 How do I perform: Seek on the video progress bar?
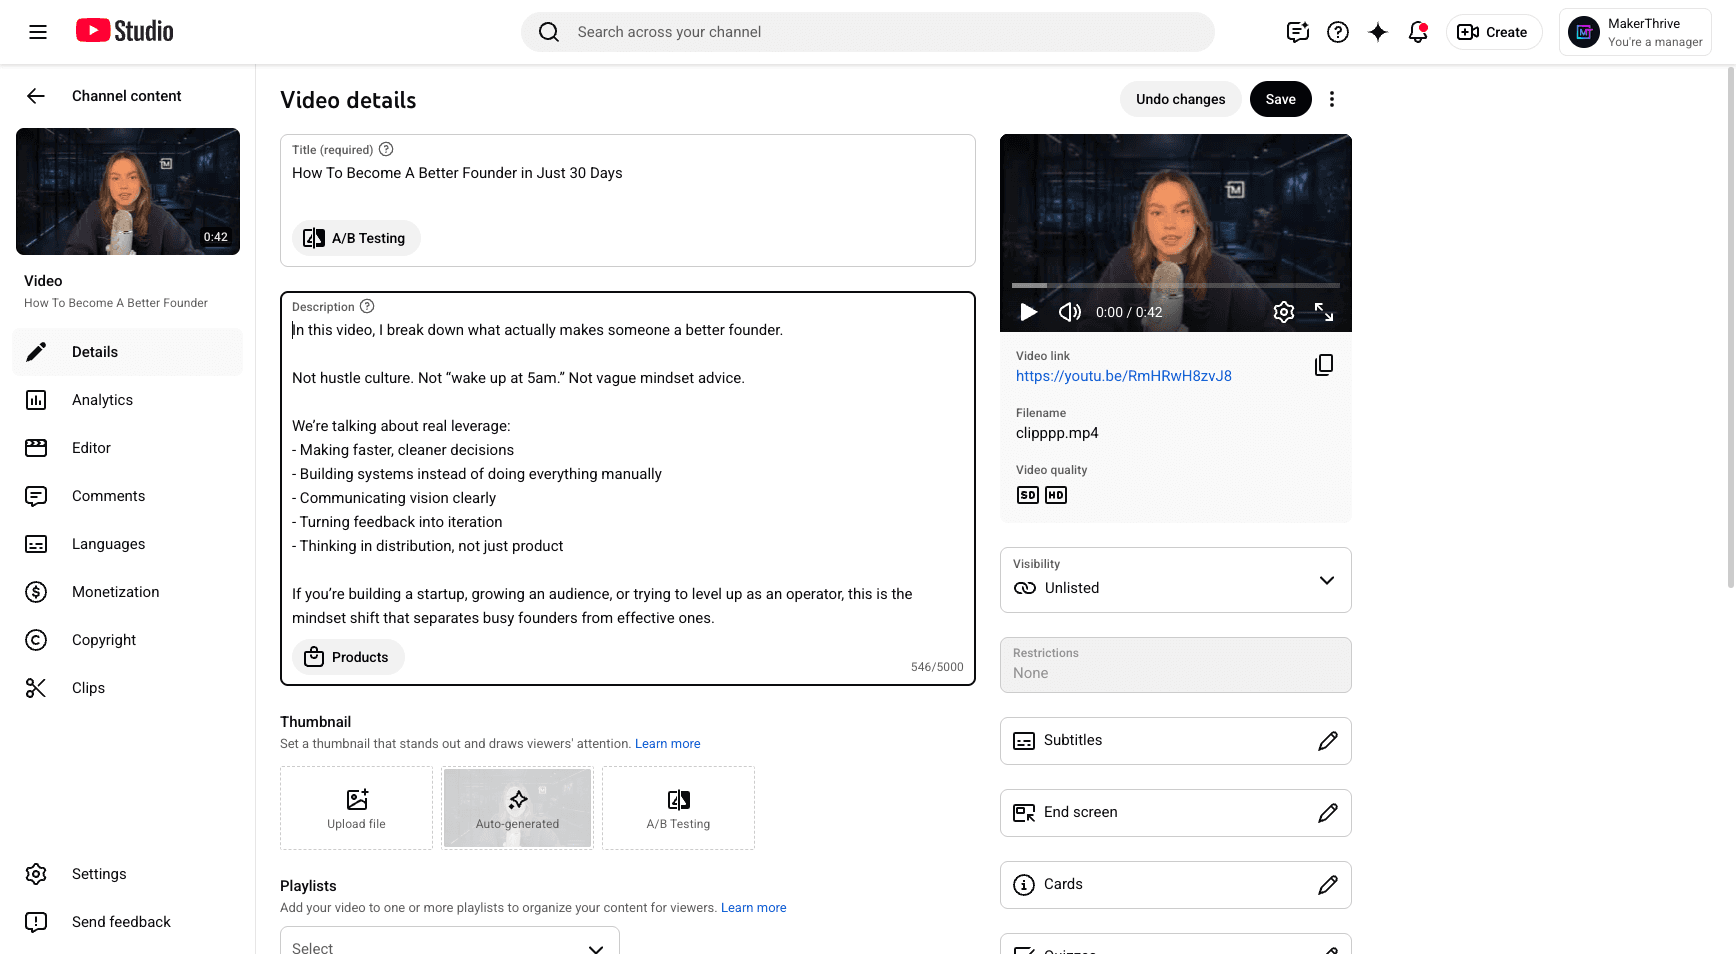[x=1176, y=286]
